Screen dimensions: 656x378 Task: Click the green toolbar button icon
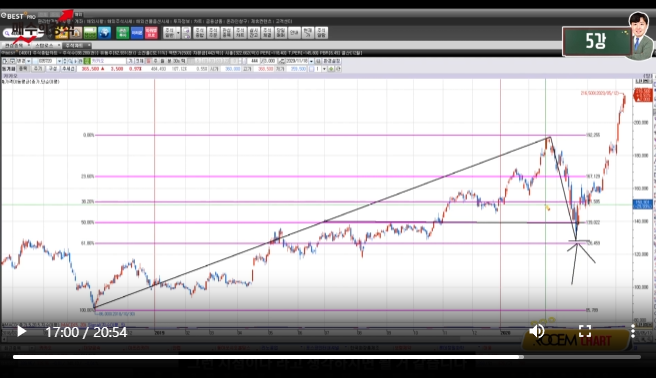(x=123, y=33)
